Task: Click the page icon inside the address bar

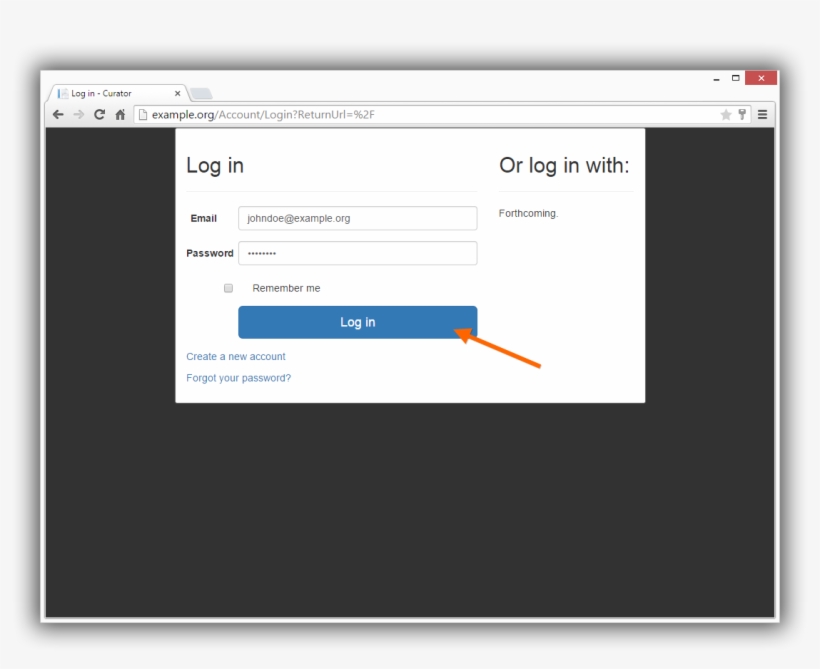Action: (x=141, y=114)
